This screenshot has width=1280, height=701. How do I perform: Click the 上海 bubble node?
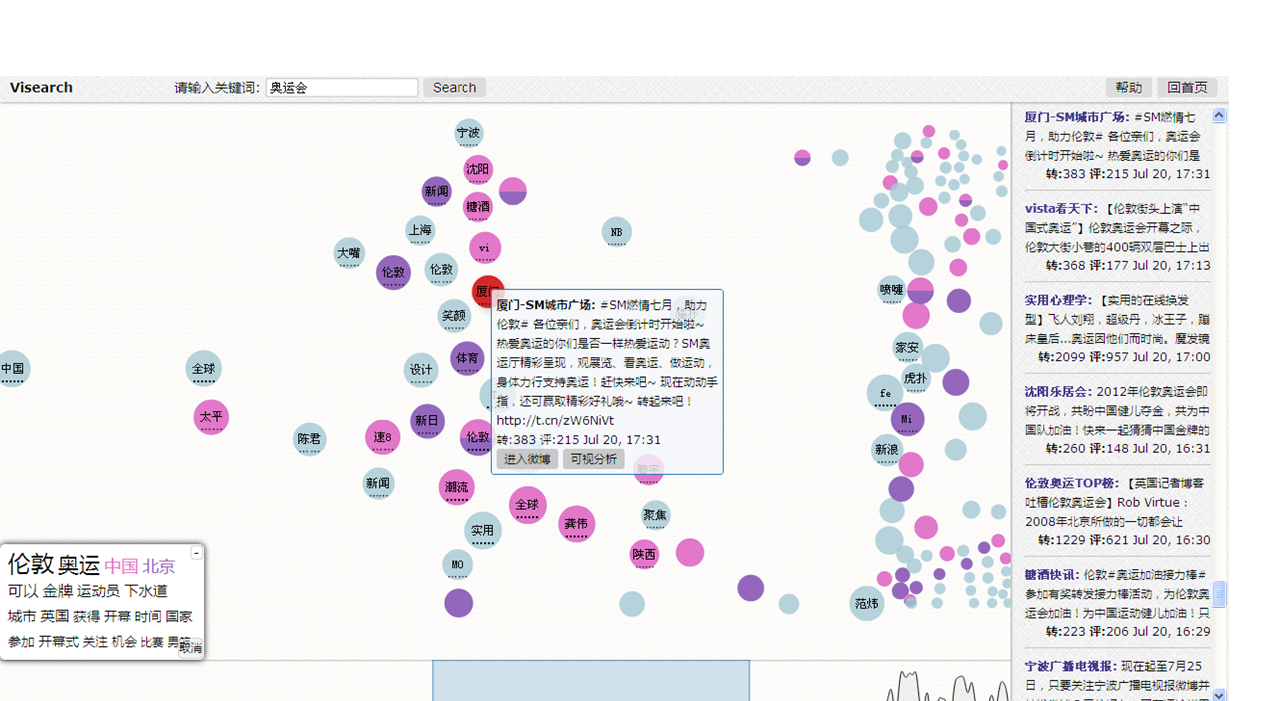[x=420, y=230]
